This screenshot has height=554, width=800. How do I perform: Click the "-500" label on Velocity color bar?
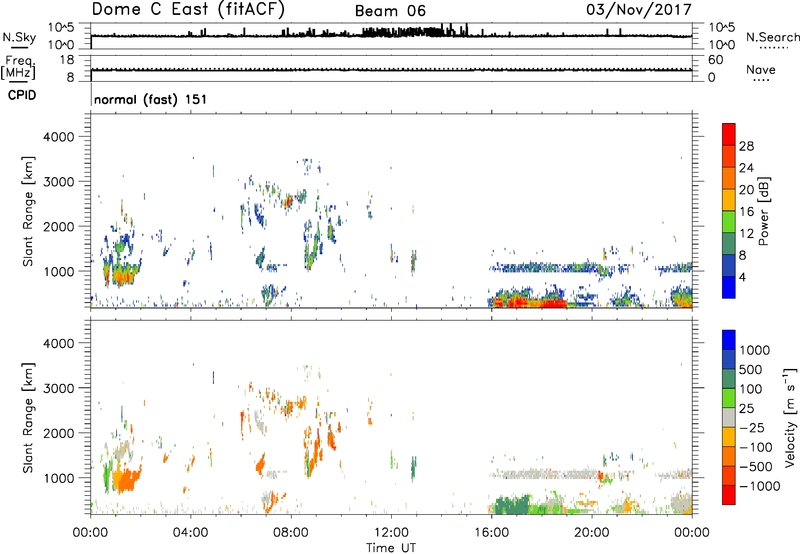756,467
